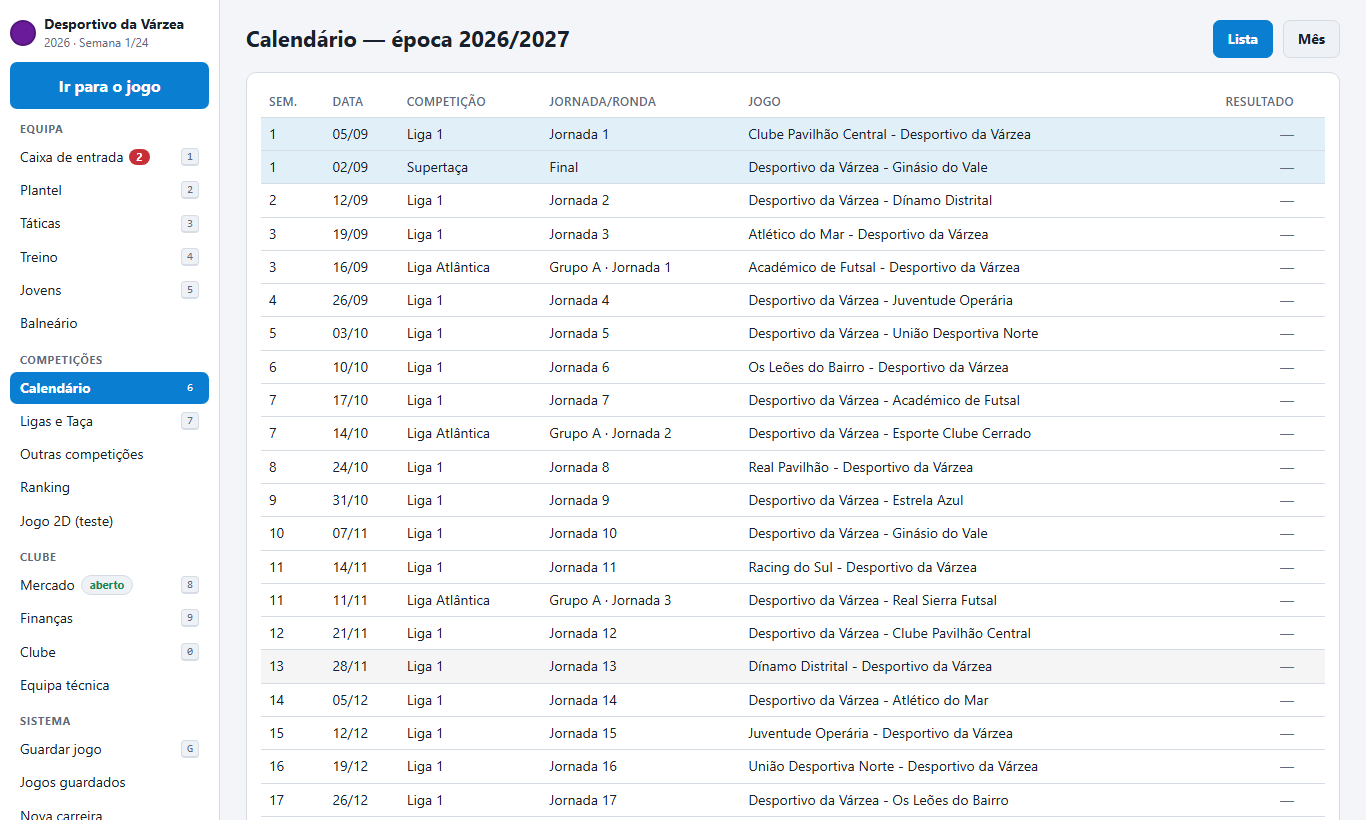Click the JORNADA/RONDA column header
1366x820 pixels.
pos(602,102)
